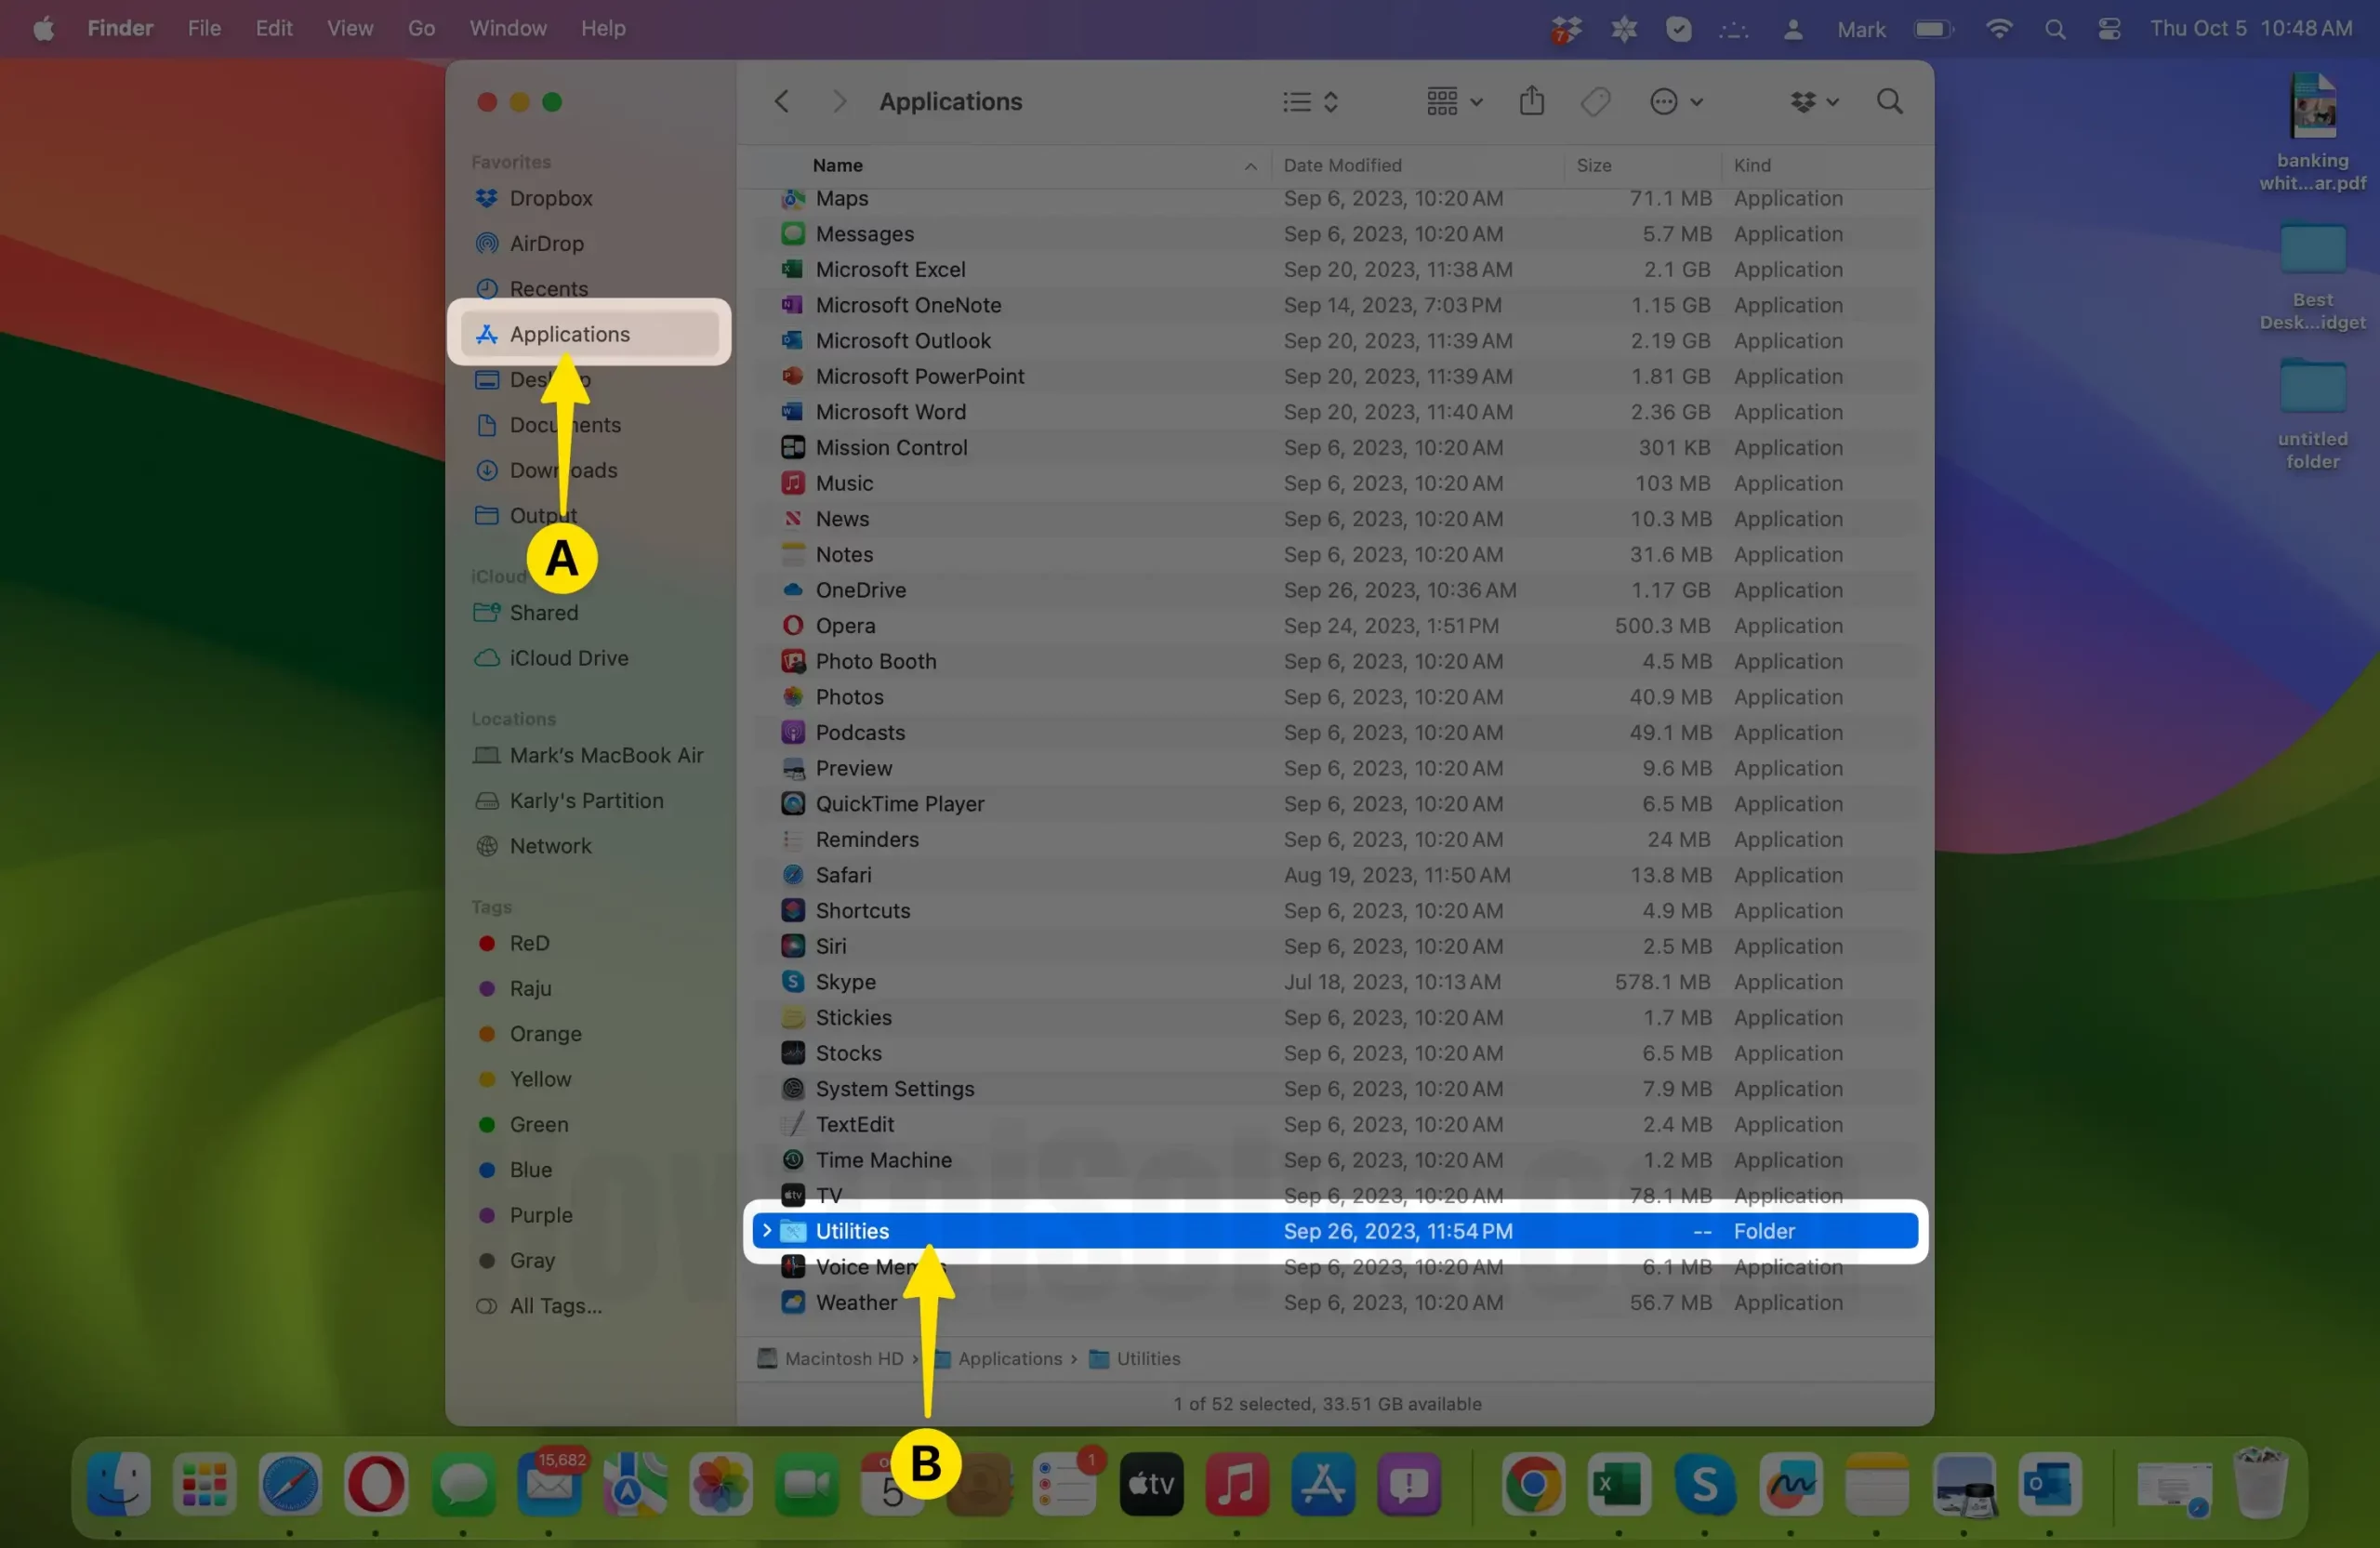Launch Music from the Dock
The height and width of the screenshot is (1548, 2380).
click(1237, 1484)
